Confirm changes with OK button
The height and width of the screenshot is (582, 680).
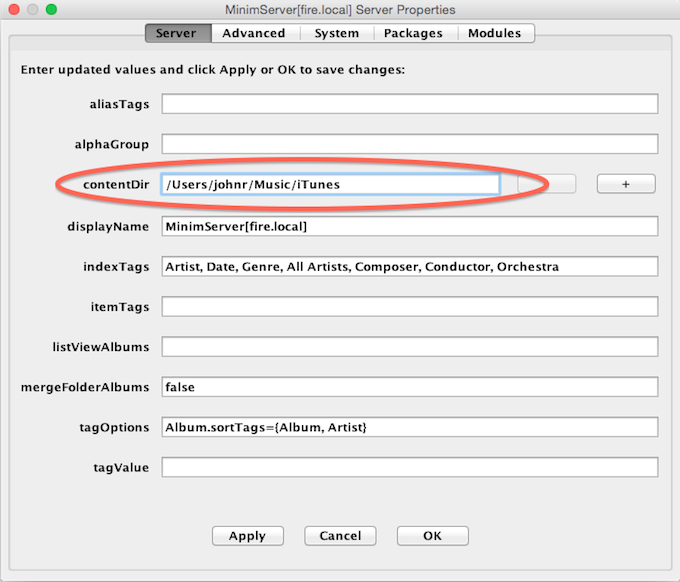(432, 536)
